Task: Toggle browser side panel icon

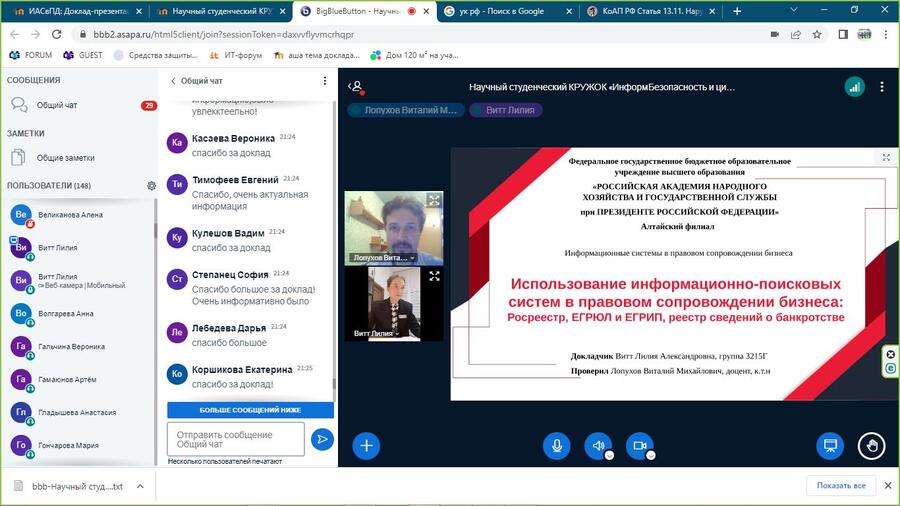Action: pyautogui.click(x=843, y=34)
